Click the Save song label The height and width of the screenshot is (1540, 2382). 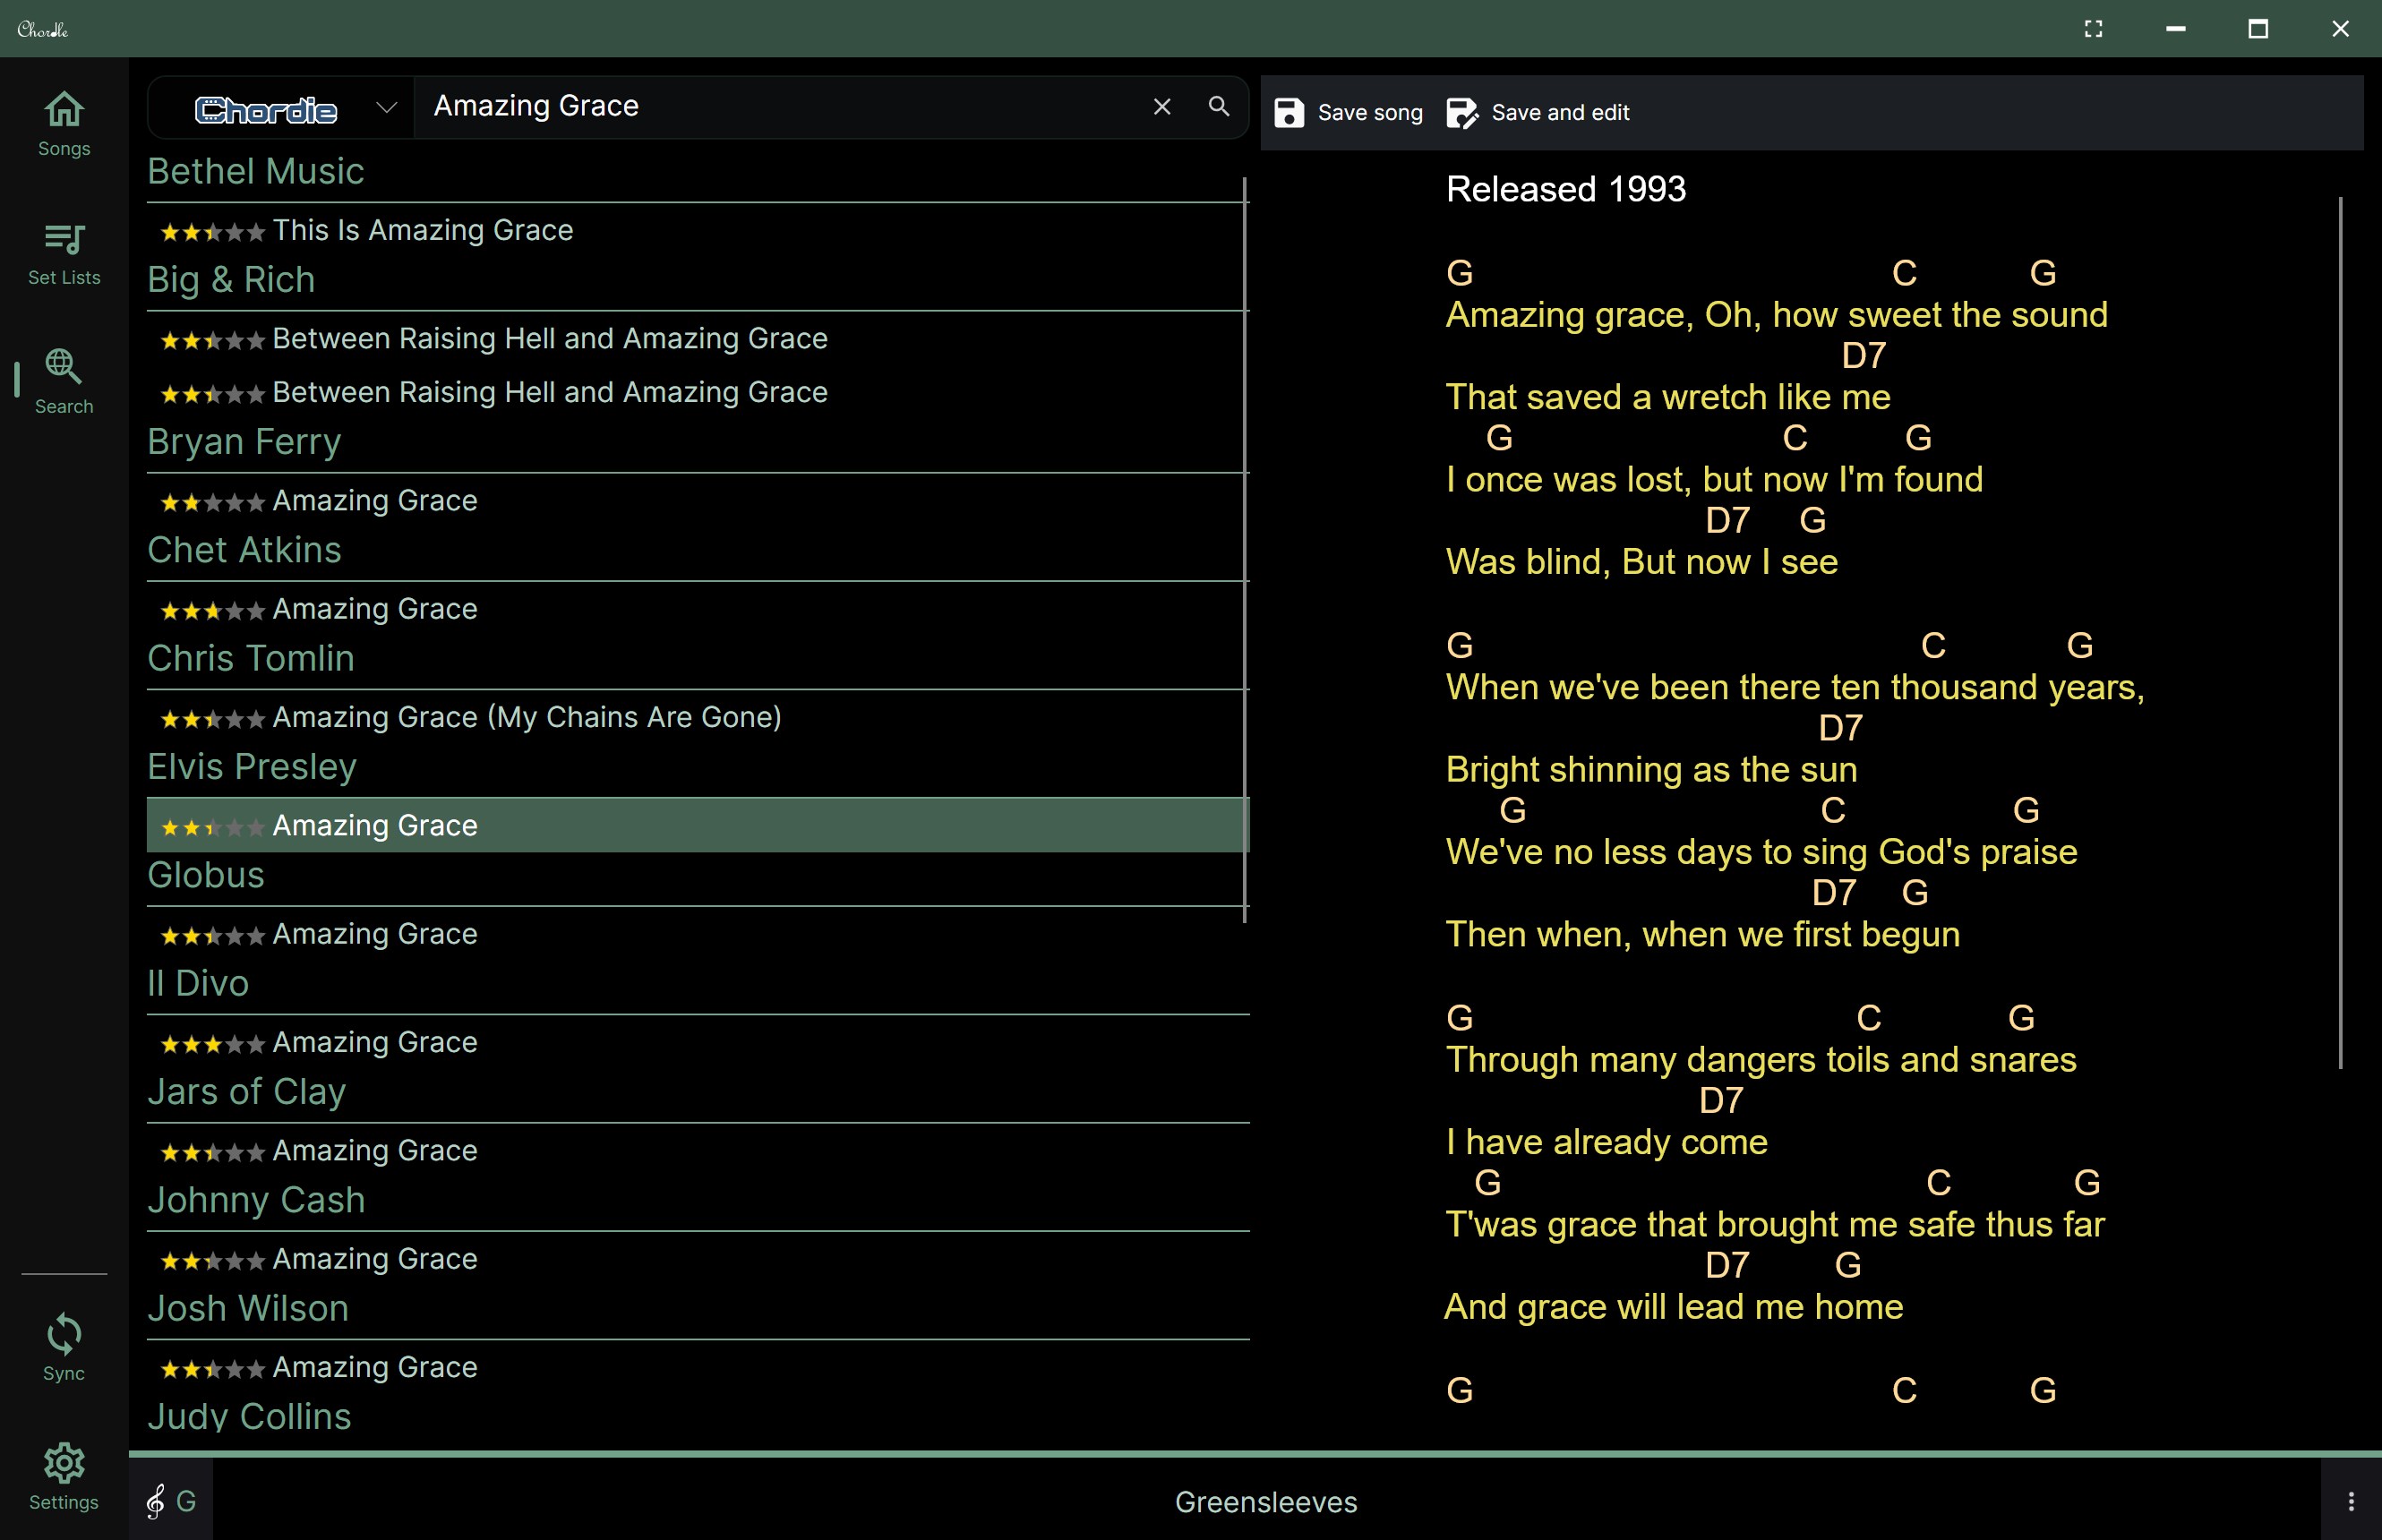point(1370,112)
